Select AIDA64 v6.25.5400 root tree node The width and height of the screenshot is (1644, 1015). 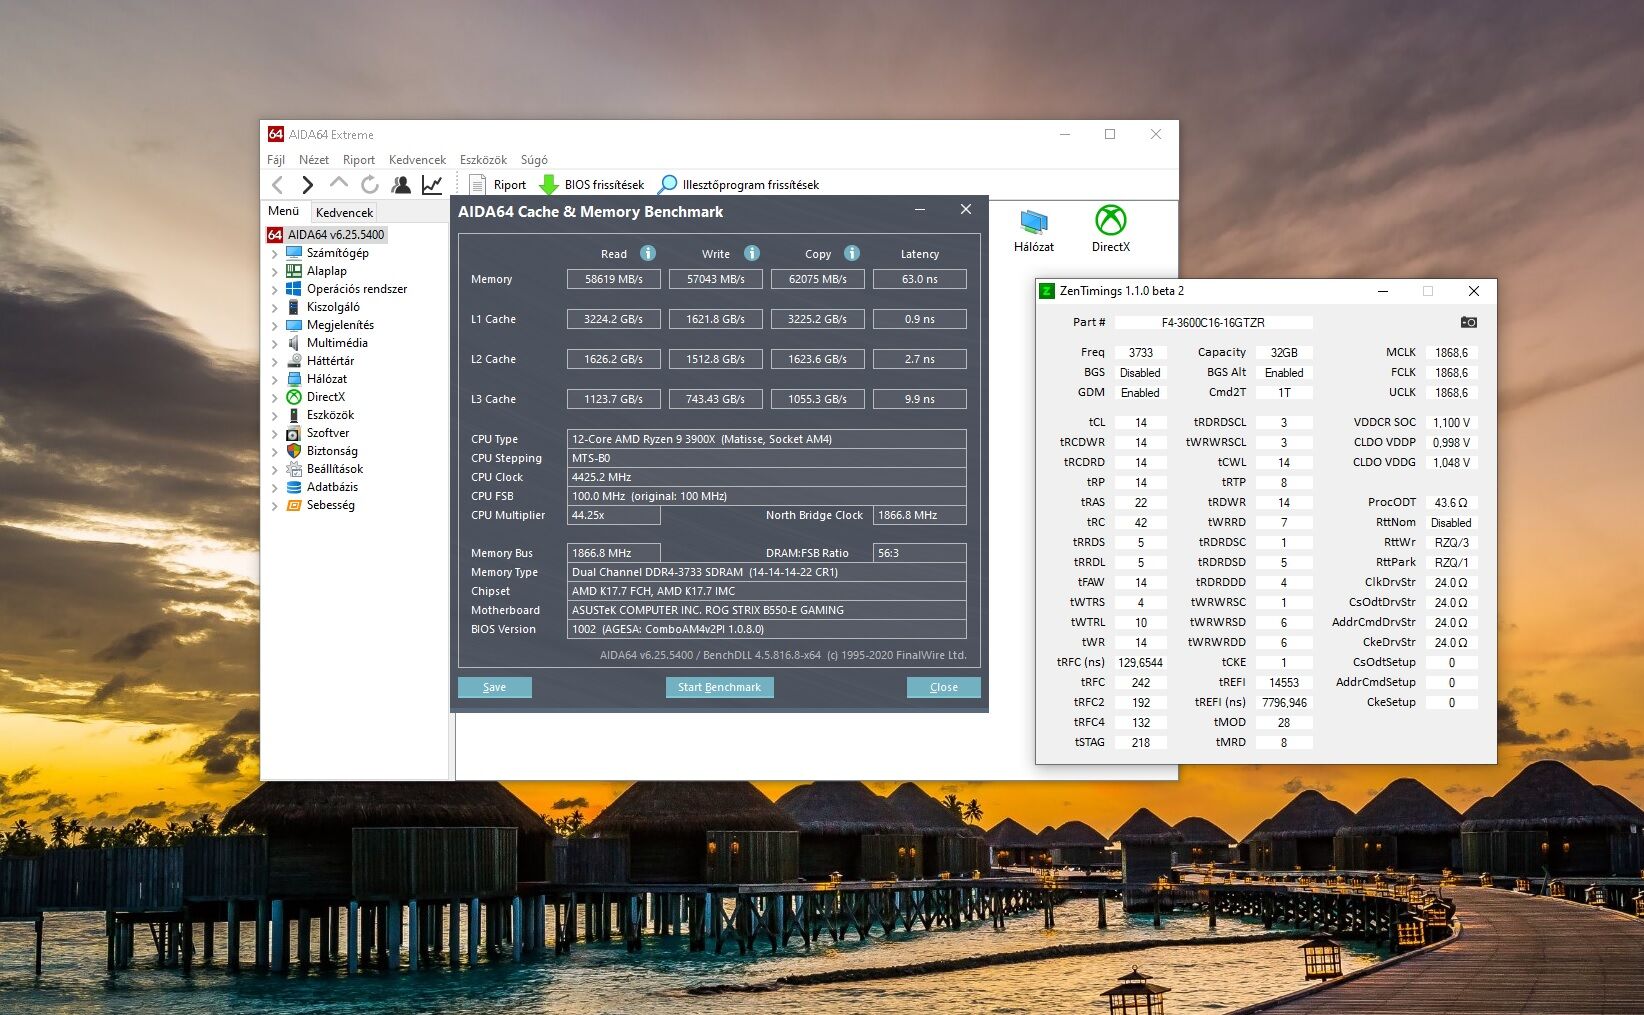tap(326, 234)
